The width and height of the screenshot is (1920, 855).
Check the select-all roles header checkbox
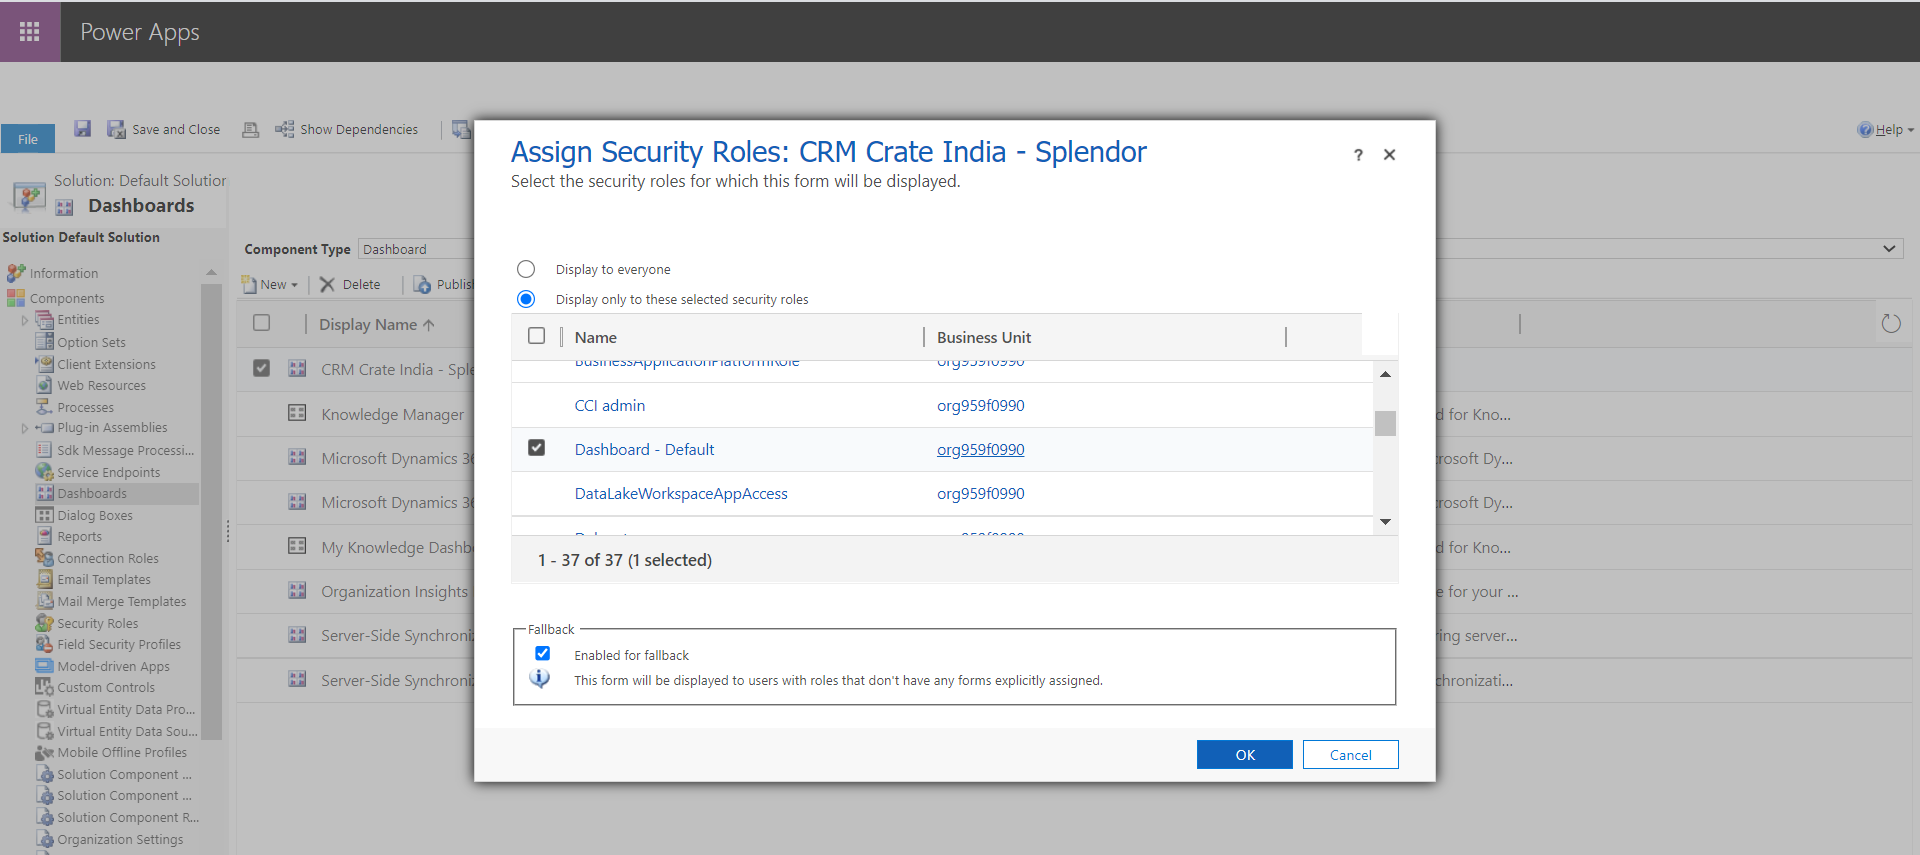coord(537,336)
